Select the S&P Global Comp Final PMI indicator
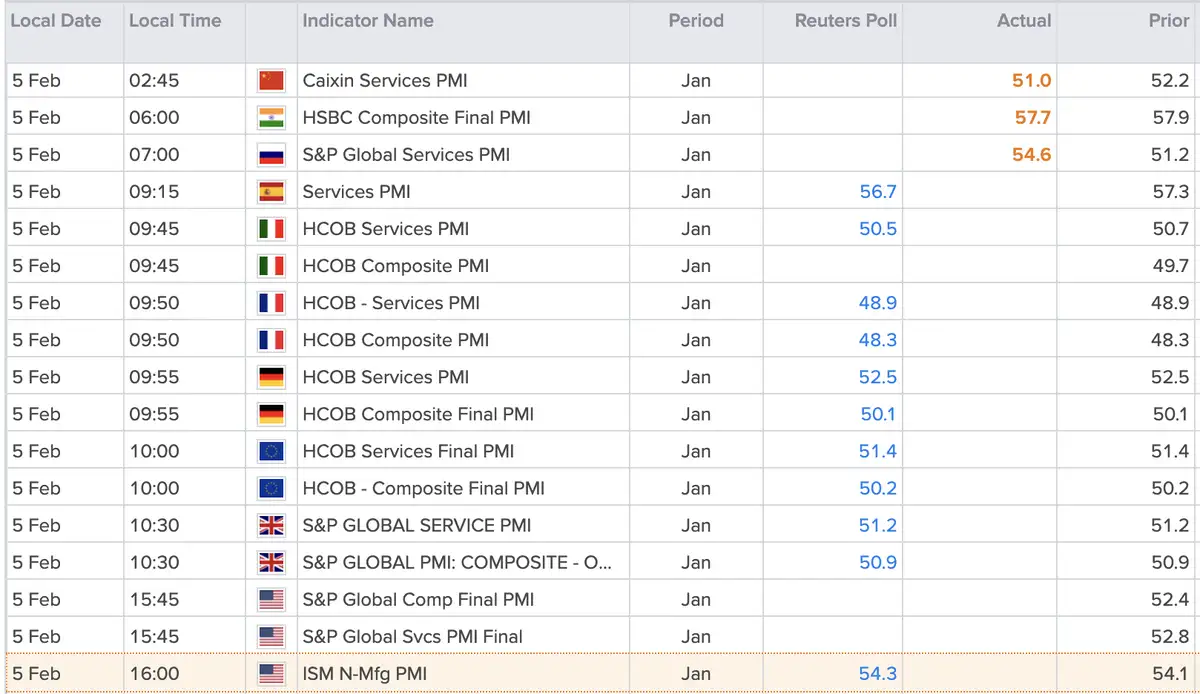1200x694 pixels. [x=418, y=599]
